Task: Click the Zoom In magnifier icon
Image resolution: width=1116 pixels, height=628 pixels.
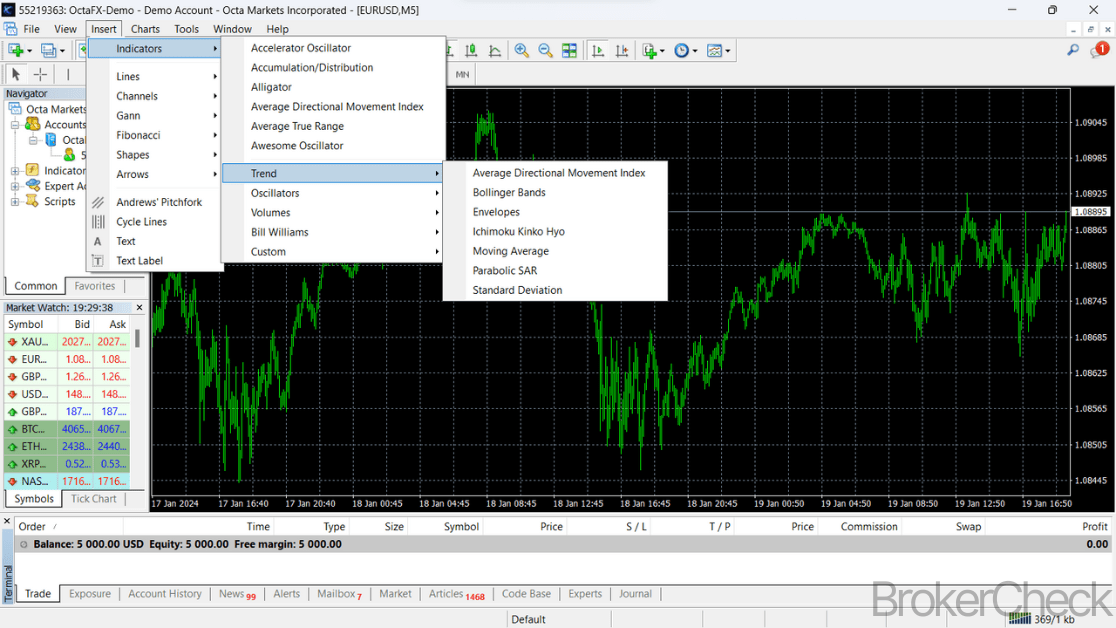Action: pyautogui.click(x=522, y=51)
